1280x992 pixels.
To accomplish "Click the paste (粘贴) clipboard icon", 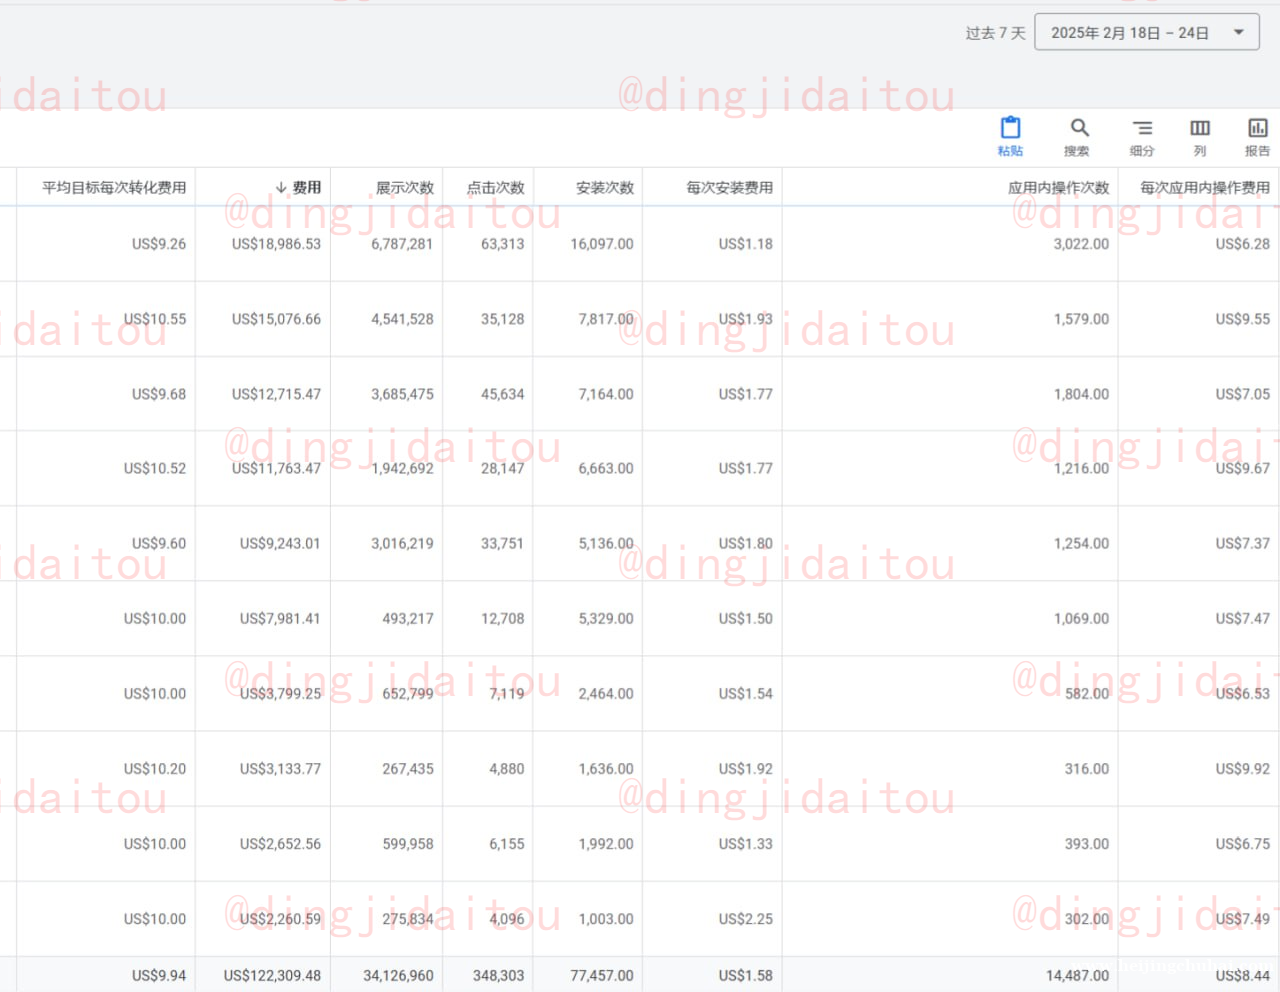I will pos(1011,128).
